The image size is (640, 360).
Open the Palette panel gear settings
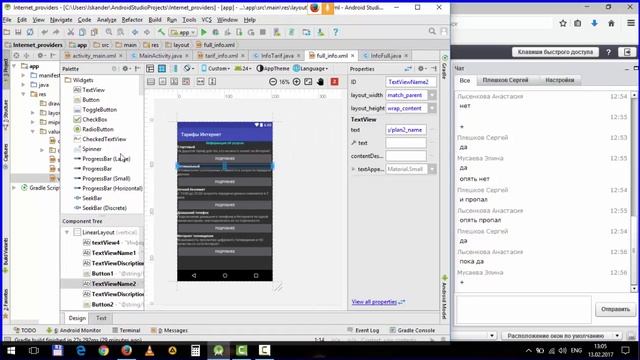coord(126,69)
